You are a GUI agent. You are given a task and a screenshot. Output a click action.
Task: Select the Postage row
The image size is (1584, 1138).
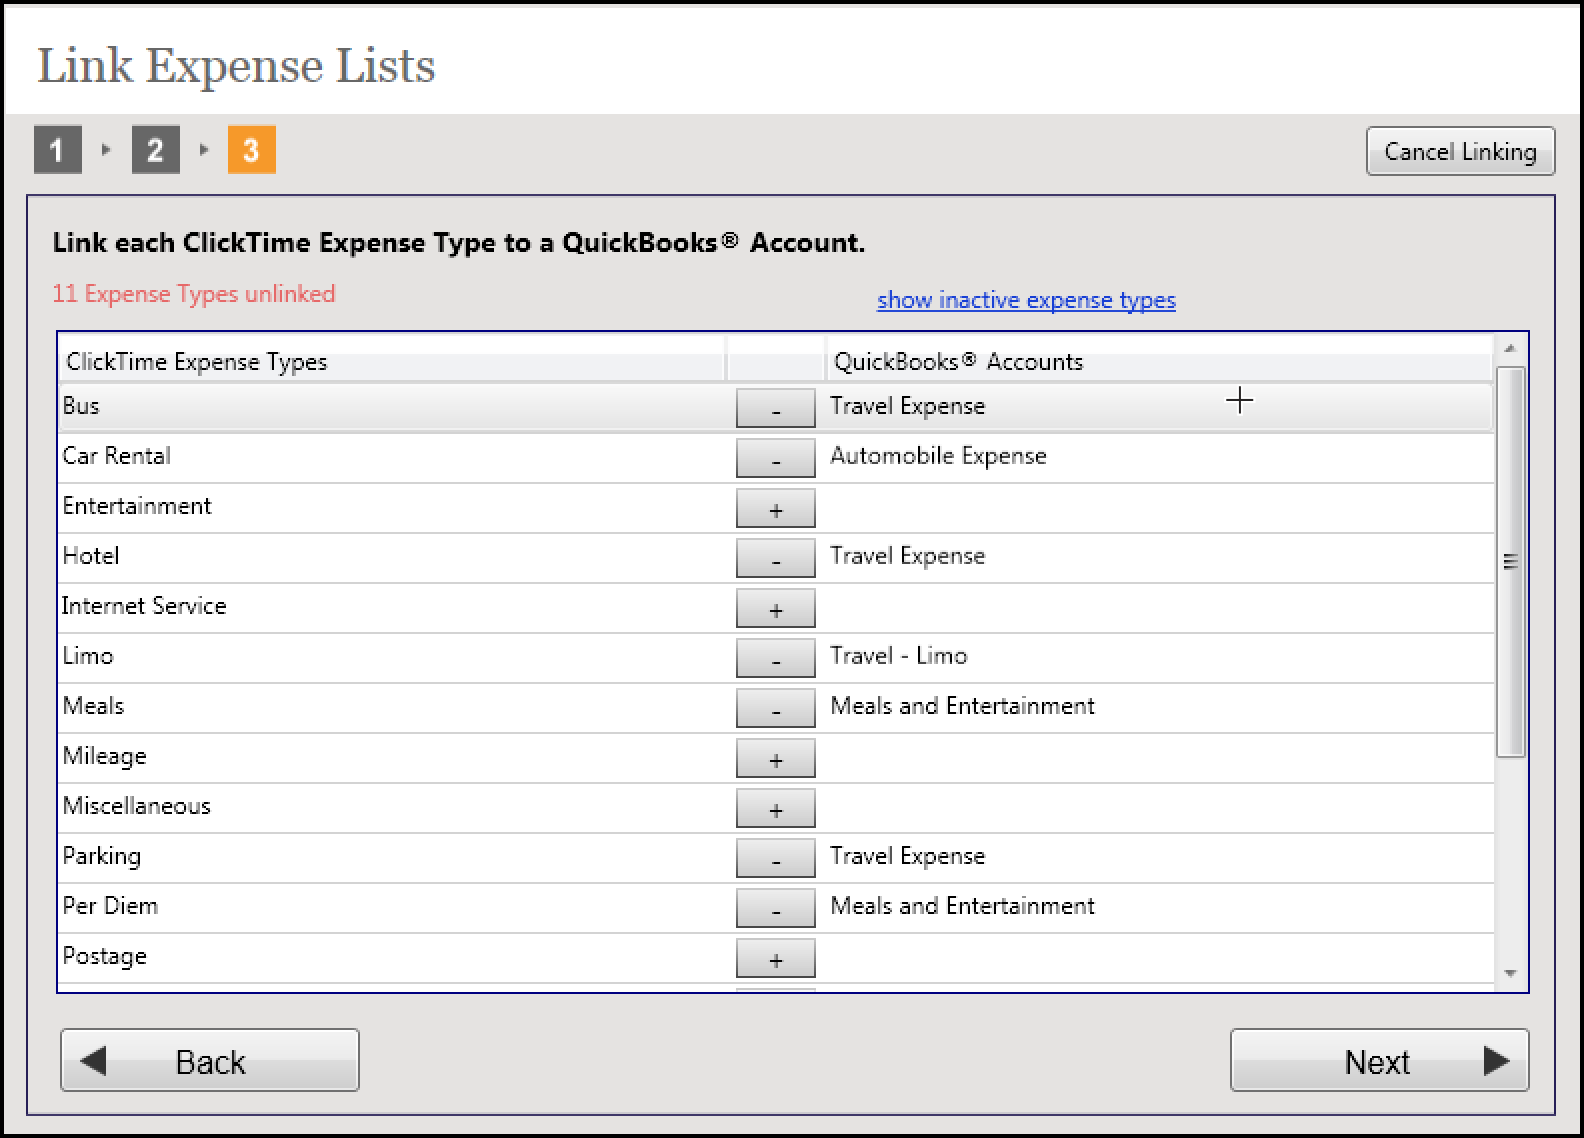click(775, 957)
